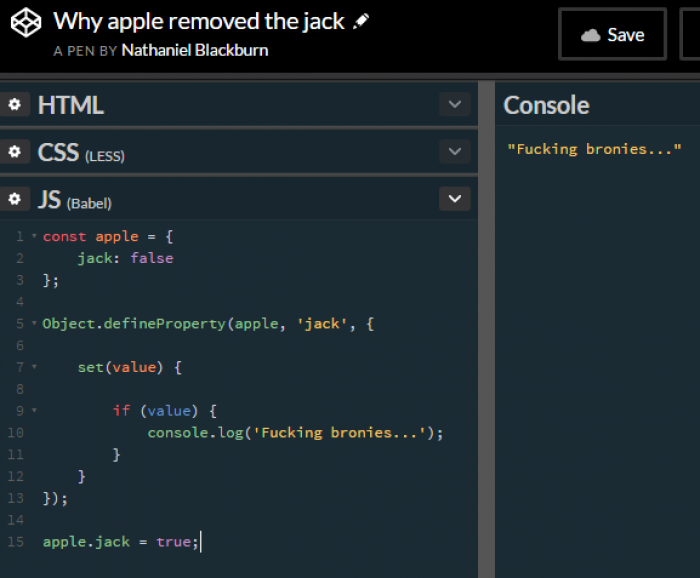This screenshot has width=700, height=578.
Task: Collapse code fold arrow on line 1
Action: [x=34, y=236]
